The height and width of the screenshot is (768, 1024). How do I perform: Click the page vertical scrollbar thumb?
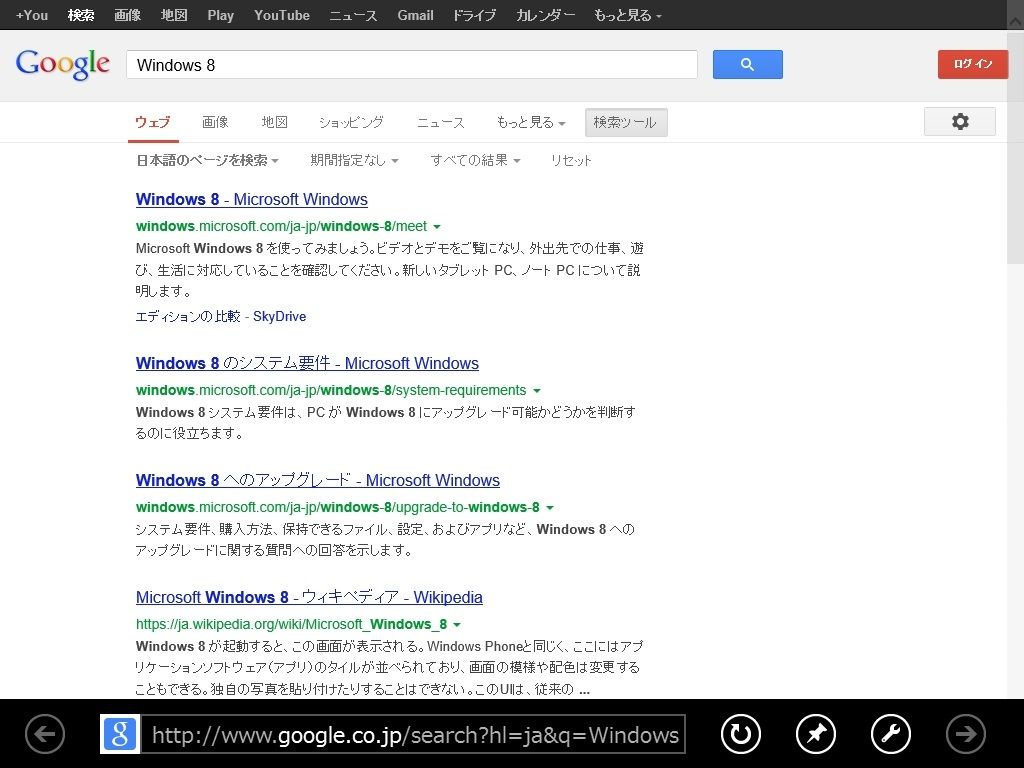tap(1016, 147)
